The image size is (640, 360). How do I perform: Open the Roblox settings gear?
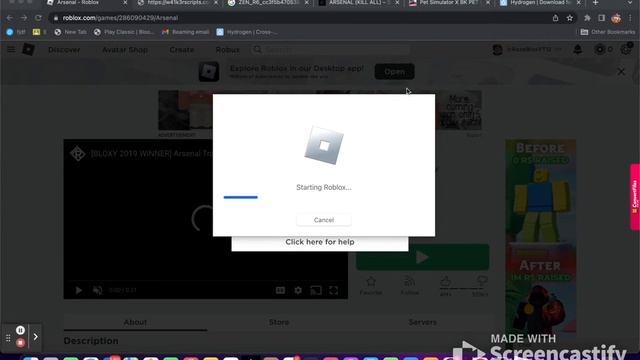click(626, 49)
